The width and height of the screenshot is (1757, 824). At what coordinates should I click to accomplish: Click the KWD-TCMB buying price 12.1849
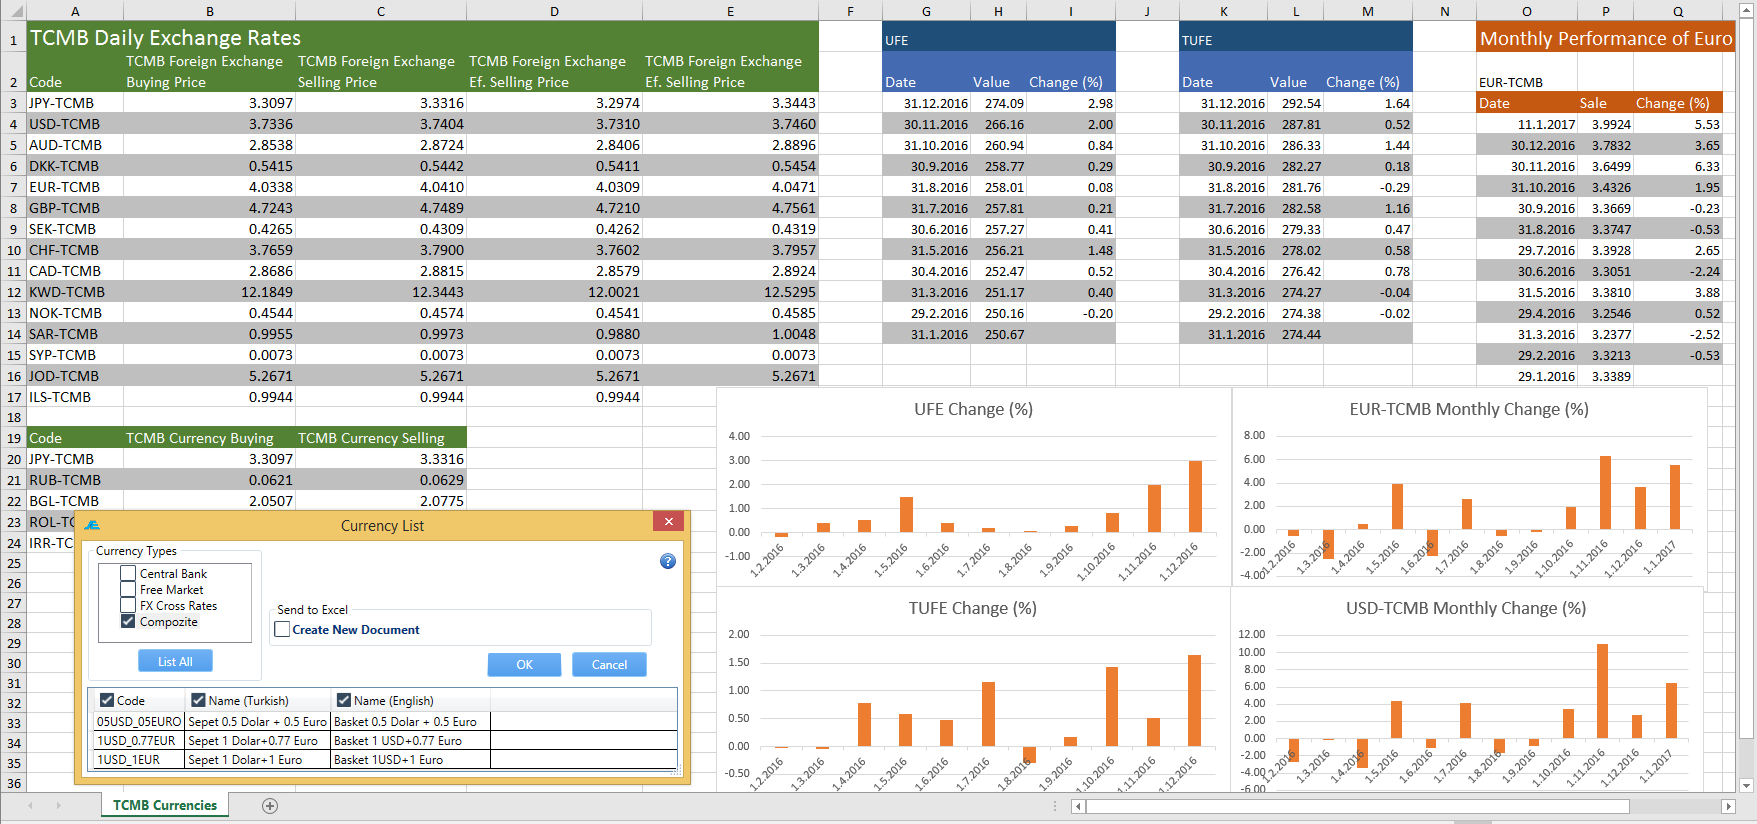coord(209,292)
